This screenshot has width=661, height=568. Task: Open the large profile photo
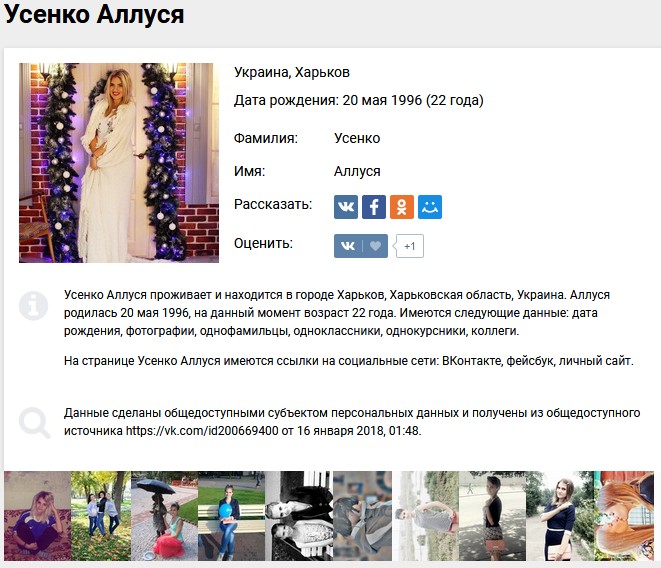pos(119,163)
